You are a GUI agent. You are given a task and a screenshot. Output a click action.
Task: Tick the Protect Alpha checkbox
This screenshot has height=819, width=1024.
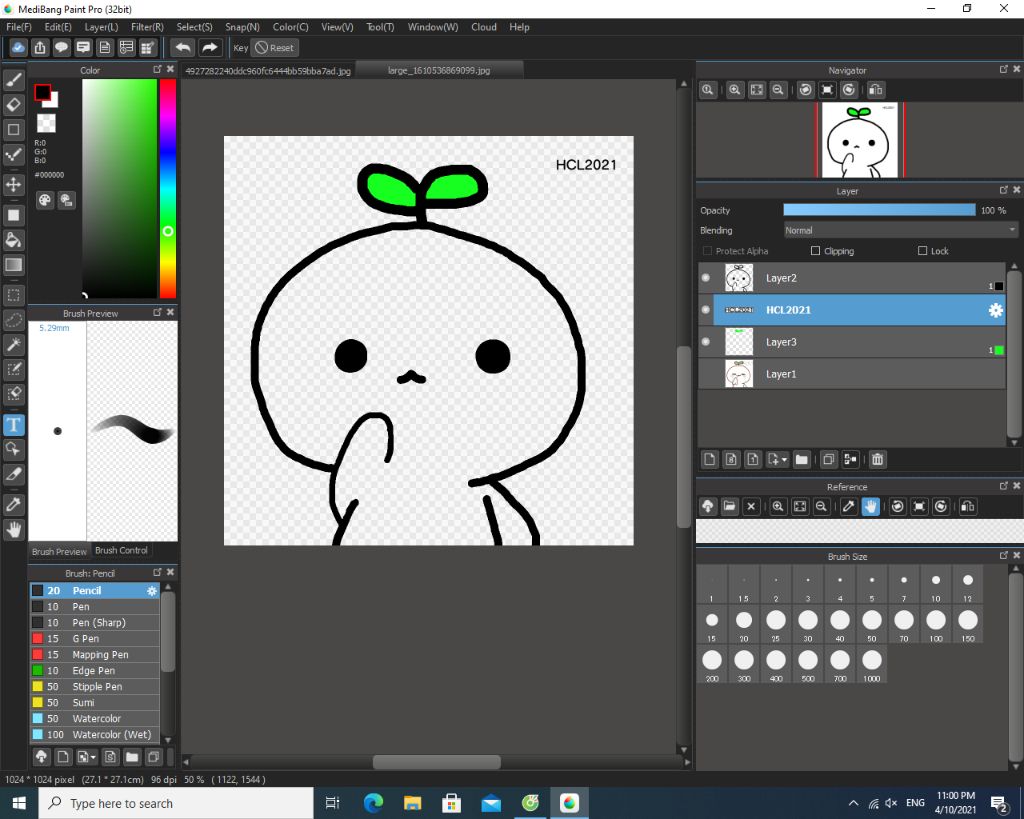[707, 251]
